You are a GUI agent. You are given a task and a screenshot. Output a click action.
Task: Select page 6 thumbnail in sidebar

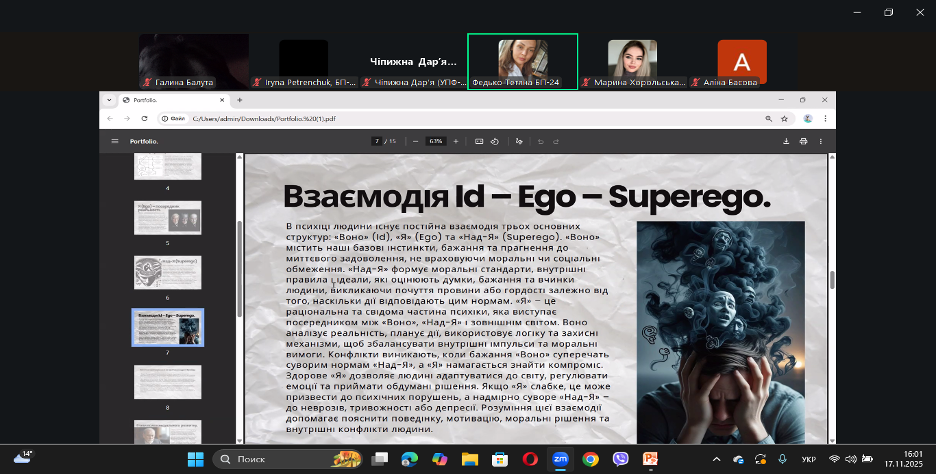click(x=167, y=271)
